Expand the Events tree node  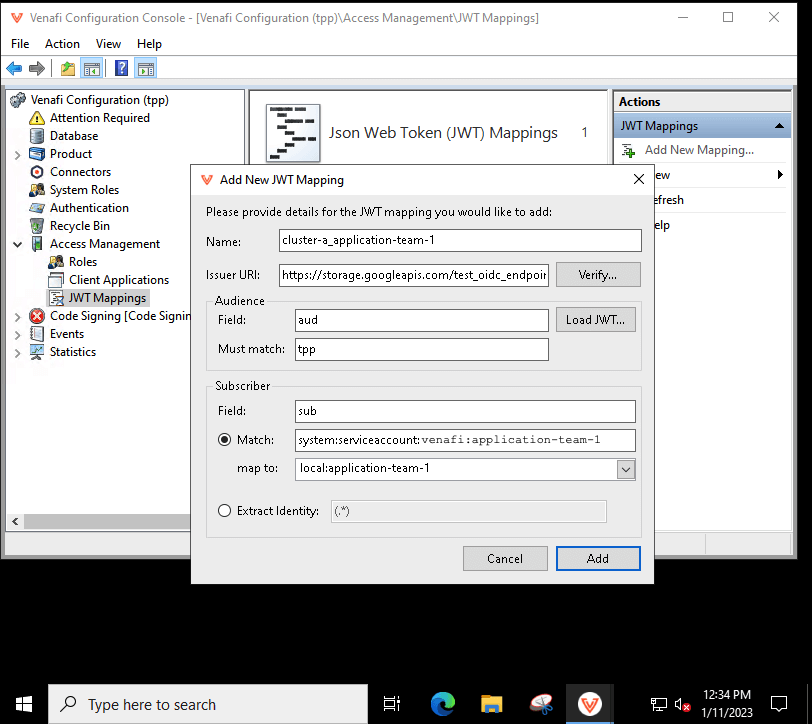click(17, 335)
